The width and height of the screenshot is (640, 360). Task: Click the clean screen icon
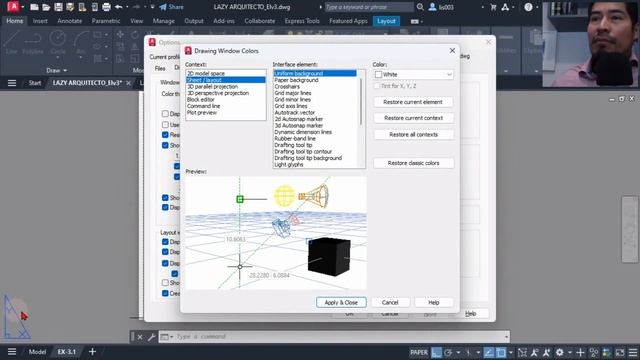620,352
